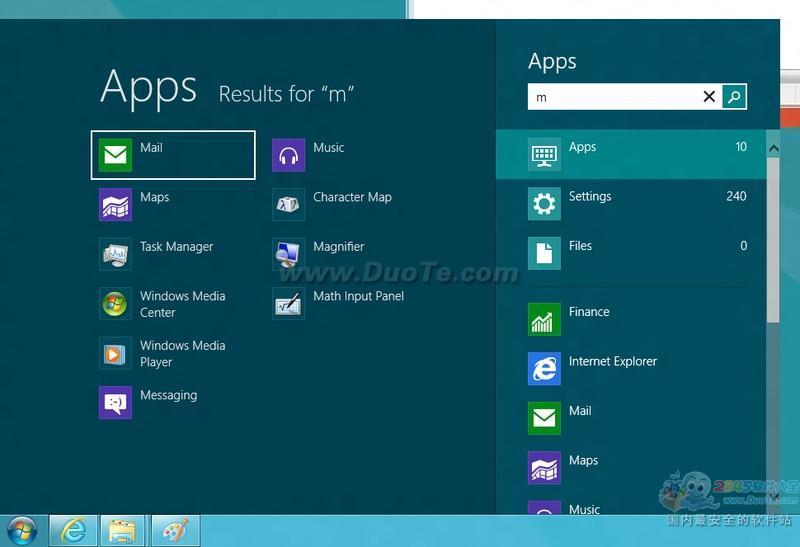The width and height of the screenshot is (800, 547).
Task: Click the Task Manager label
Action: [x=177, y=247]
